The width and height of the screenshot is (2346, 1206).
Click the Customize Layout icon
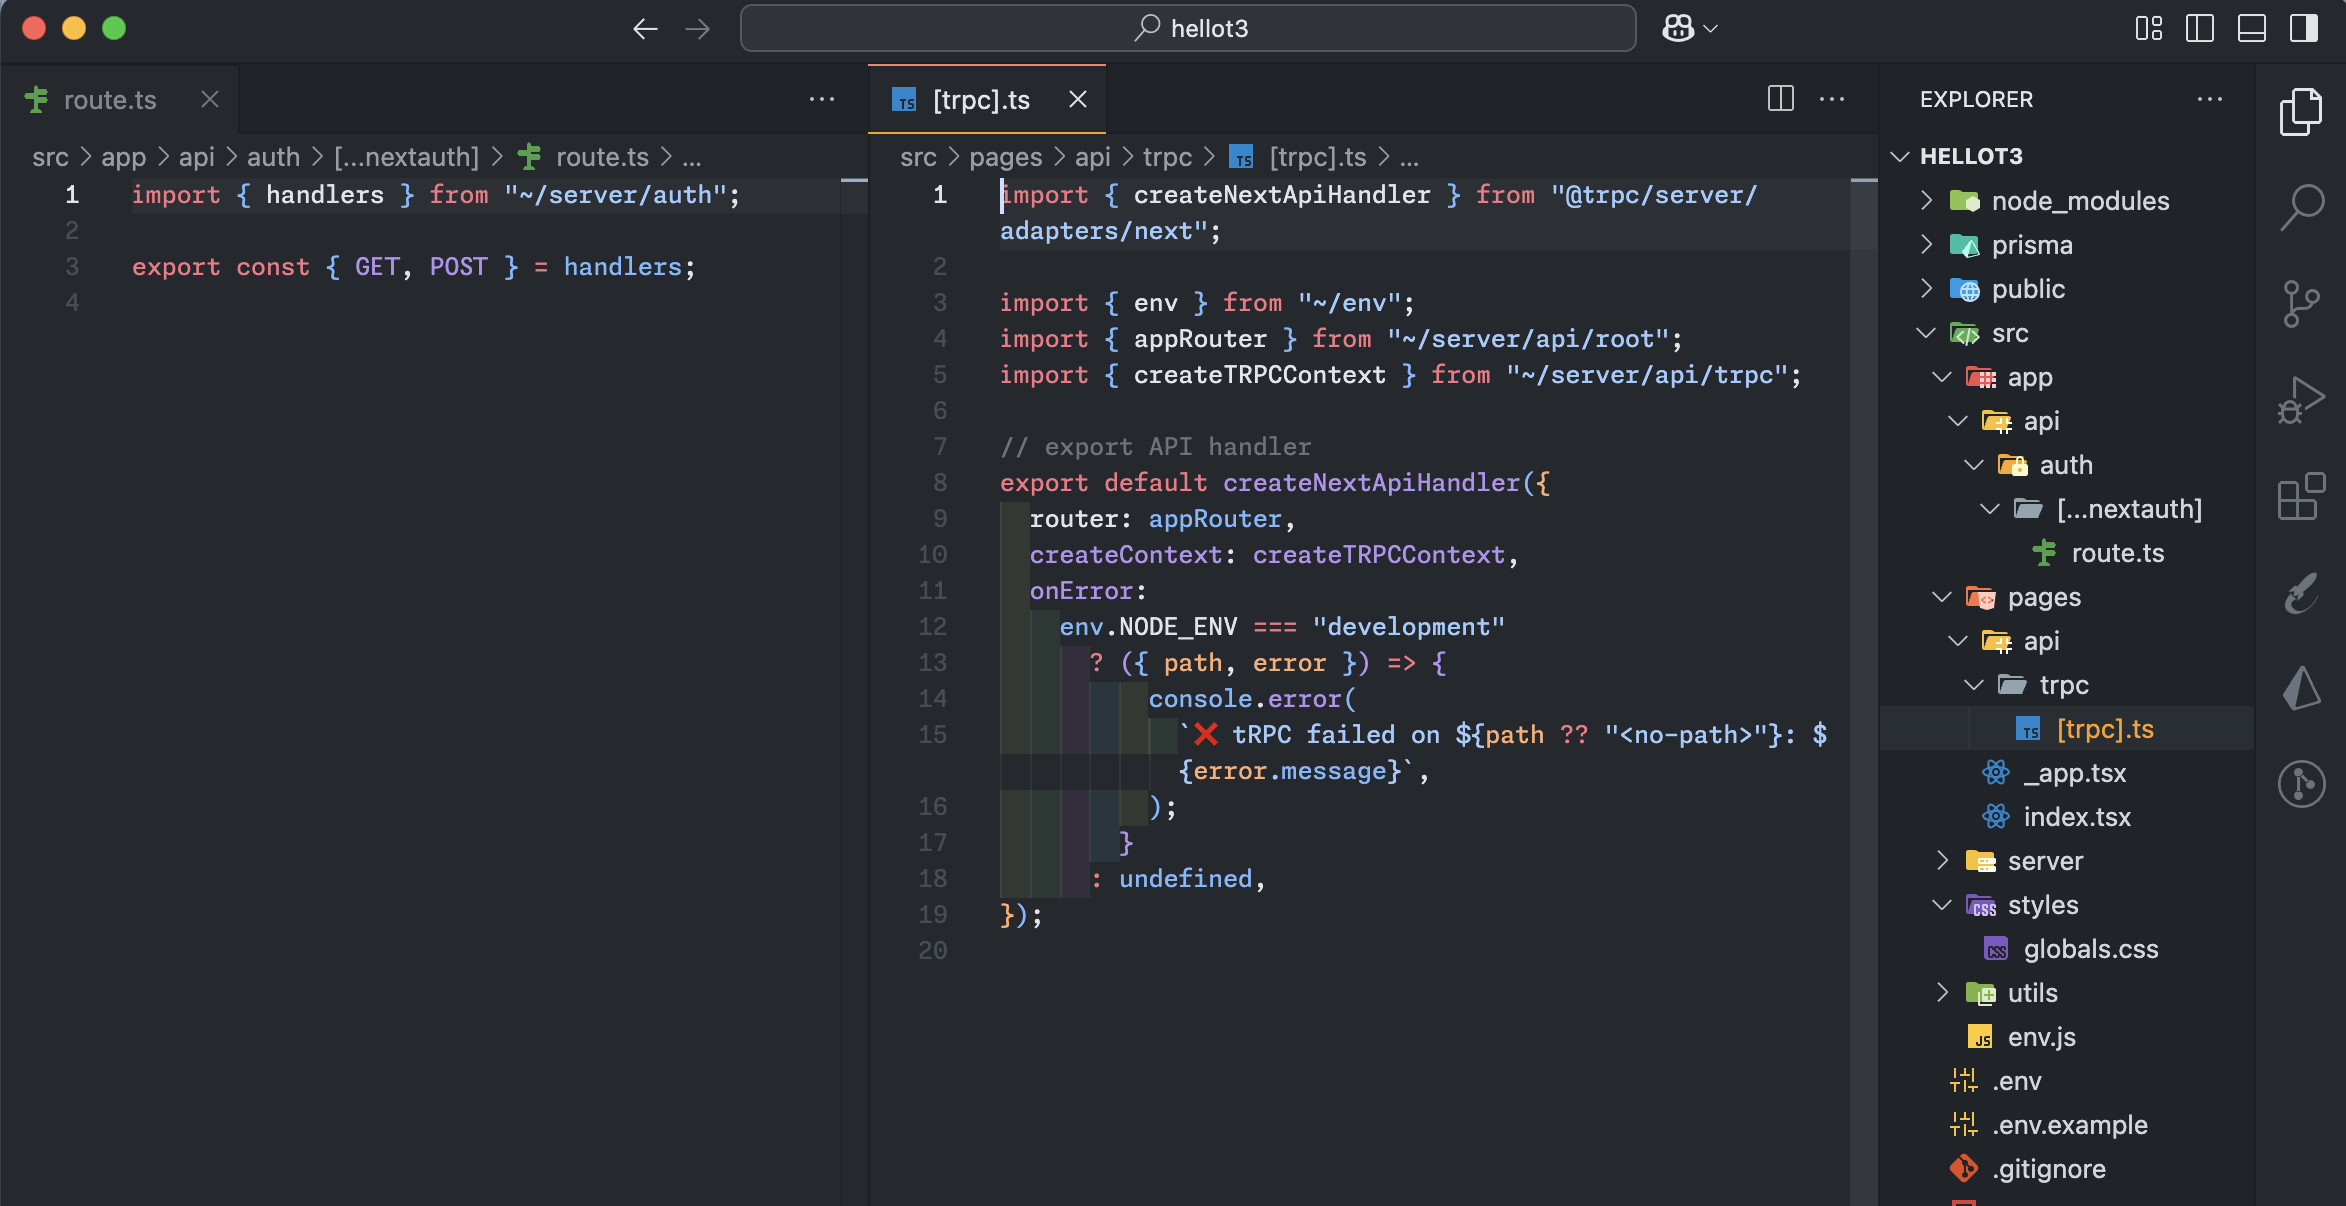pyautogui.click(x=2148, y=28)
